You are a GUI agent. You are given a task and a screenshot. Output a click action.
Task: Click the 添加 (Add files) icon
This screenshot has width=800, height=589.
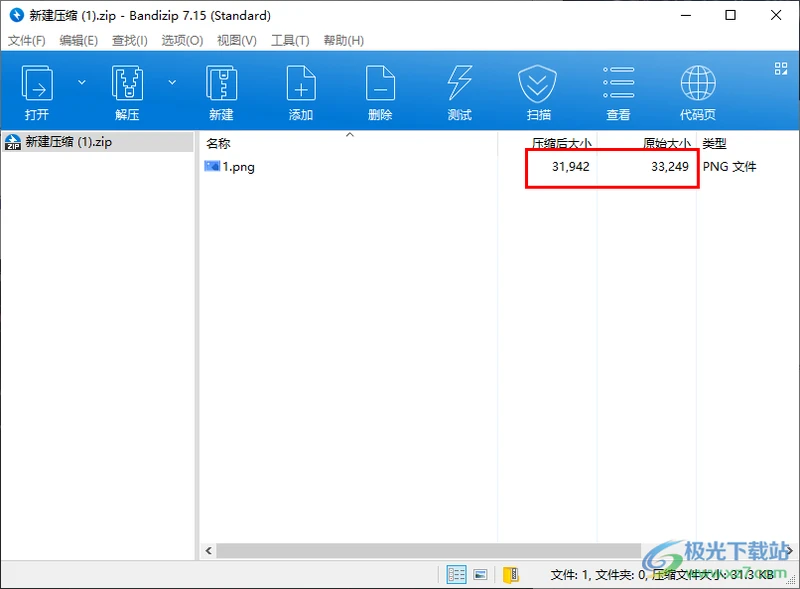[301, 92]
